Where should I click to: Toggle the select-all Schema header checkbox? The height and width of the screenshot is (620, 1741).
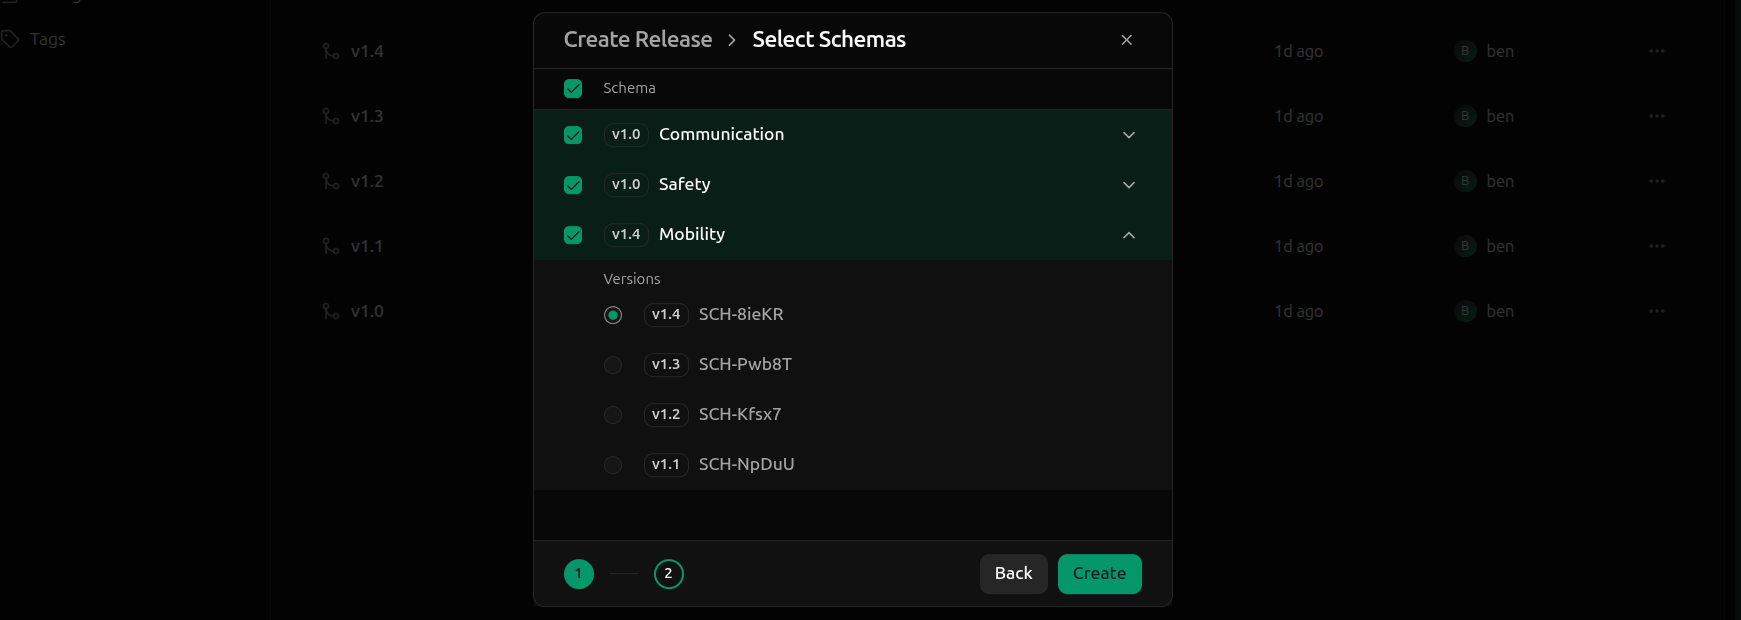click(x=573, y=89)
